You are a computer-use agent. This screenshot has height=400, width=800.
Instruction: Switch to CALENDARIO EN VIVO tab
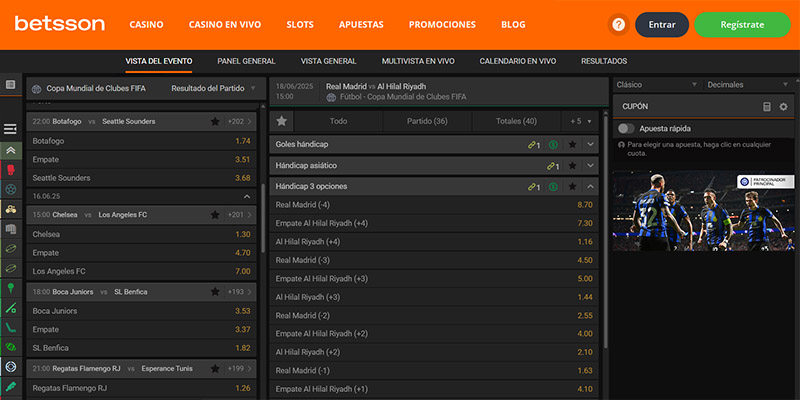pyautogui.click(x=518, y=61)
